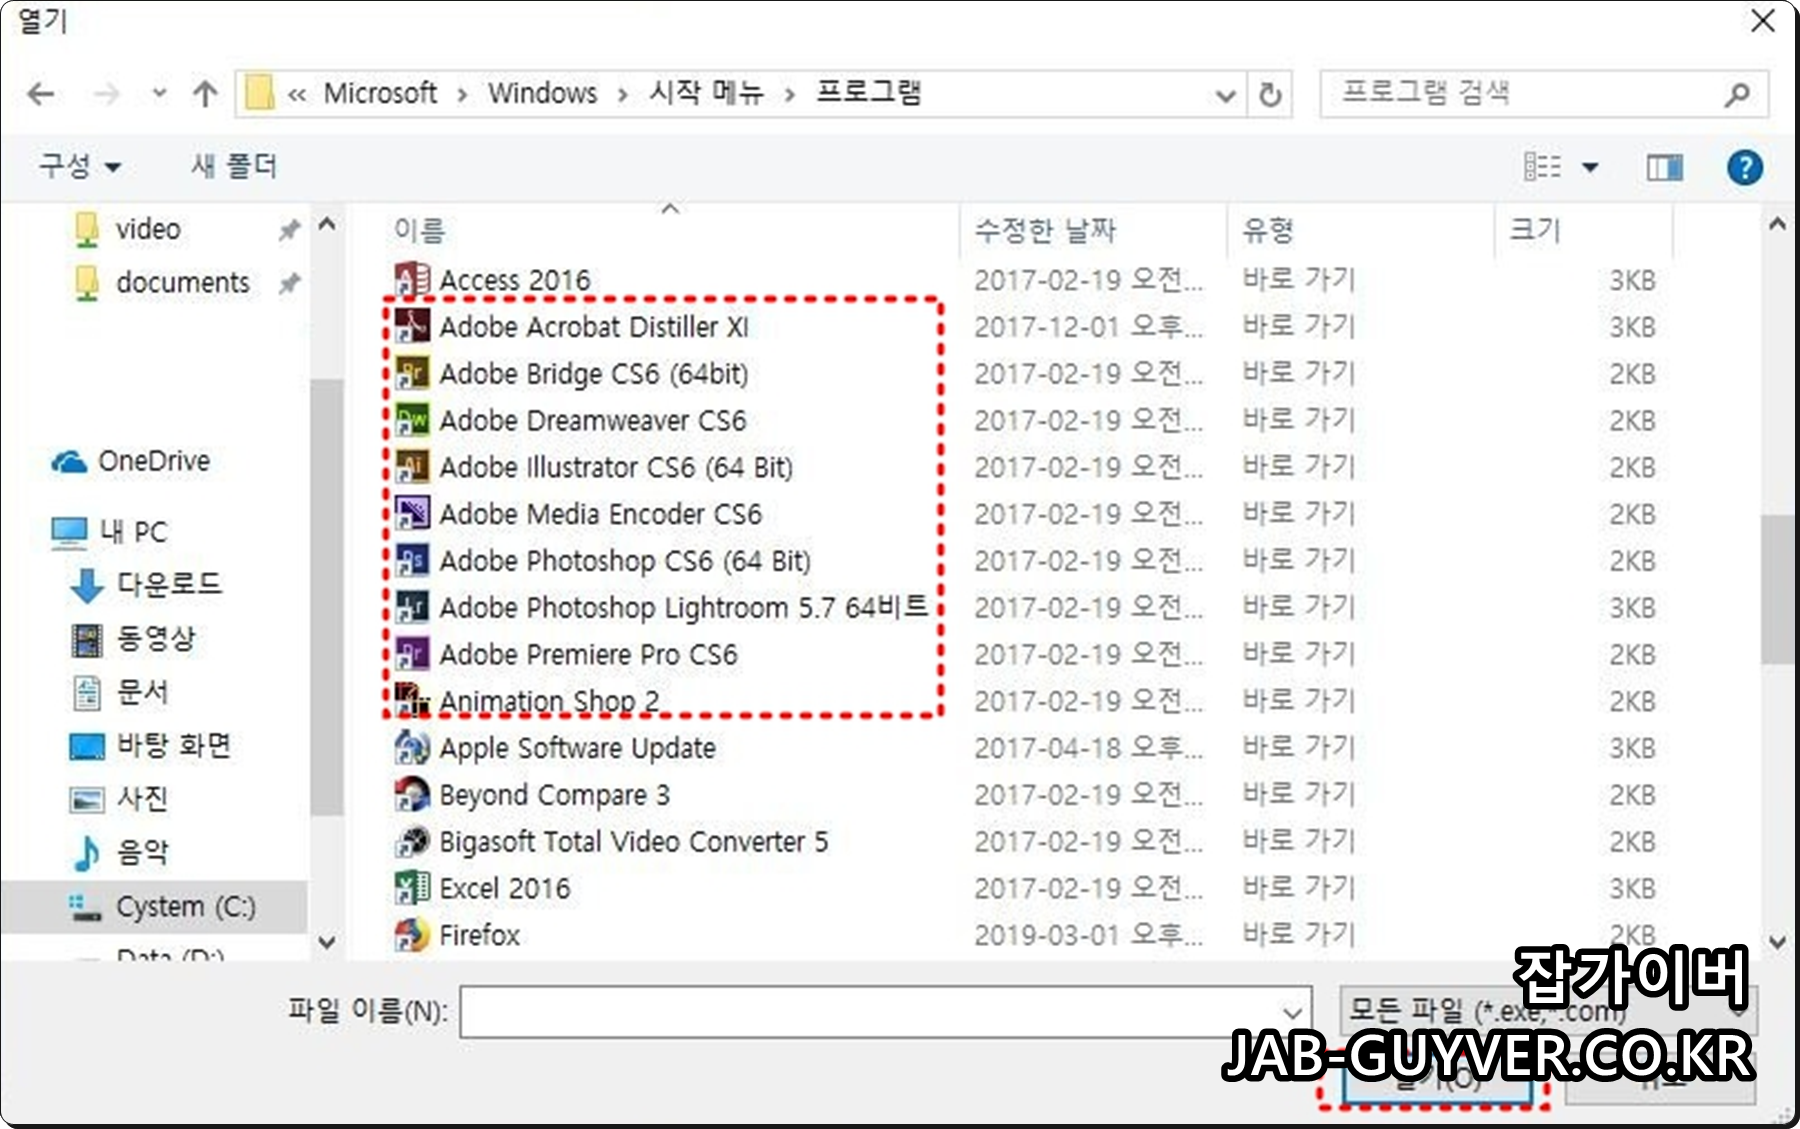This screenshot has height=1129, width=1800.
Task: Go up one folder level
Action: 205,95
